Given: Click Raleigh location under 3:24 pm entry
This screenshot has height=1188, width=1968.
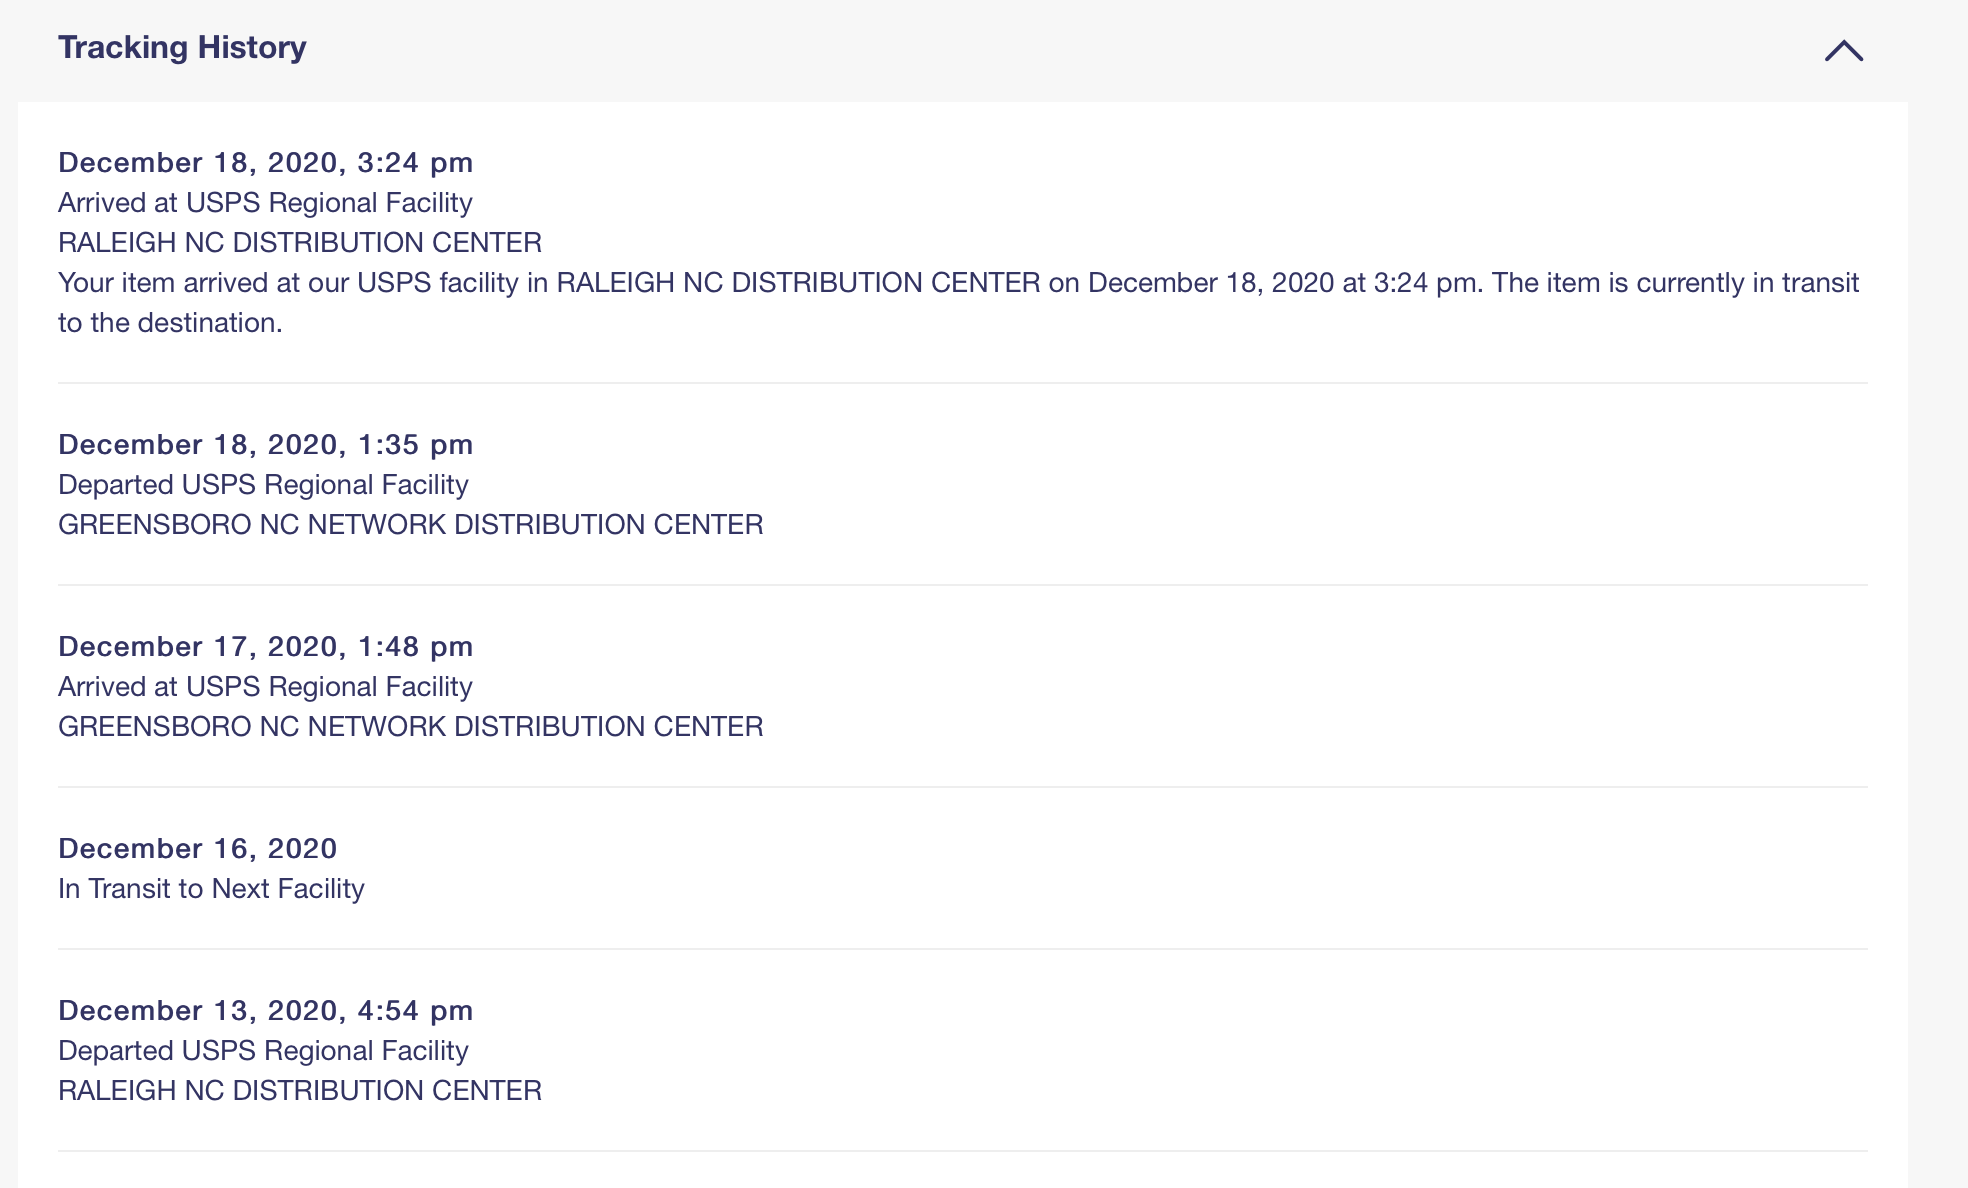Looking at the screenshot, I should 300,243.
